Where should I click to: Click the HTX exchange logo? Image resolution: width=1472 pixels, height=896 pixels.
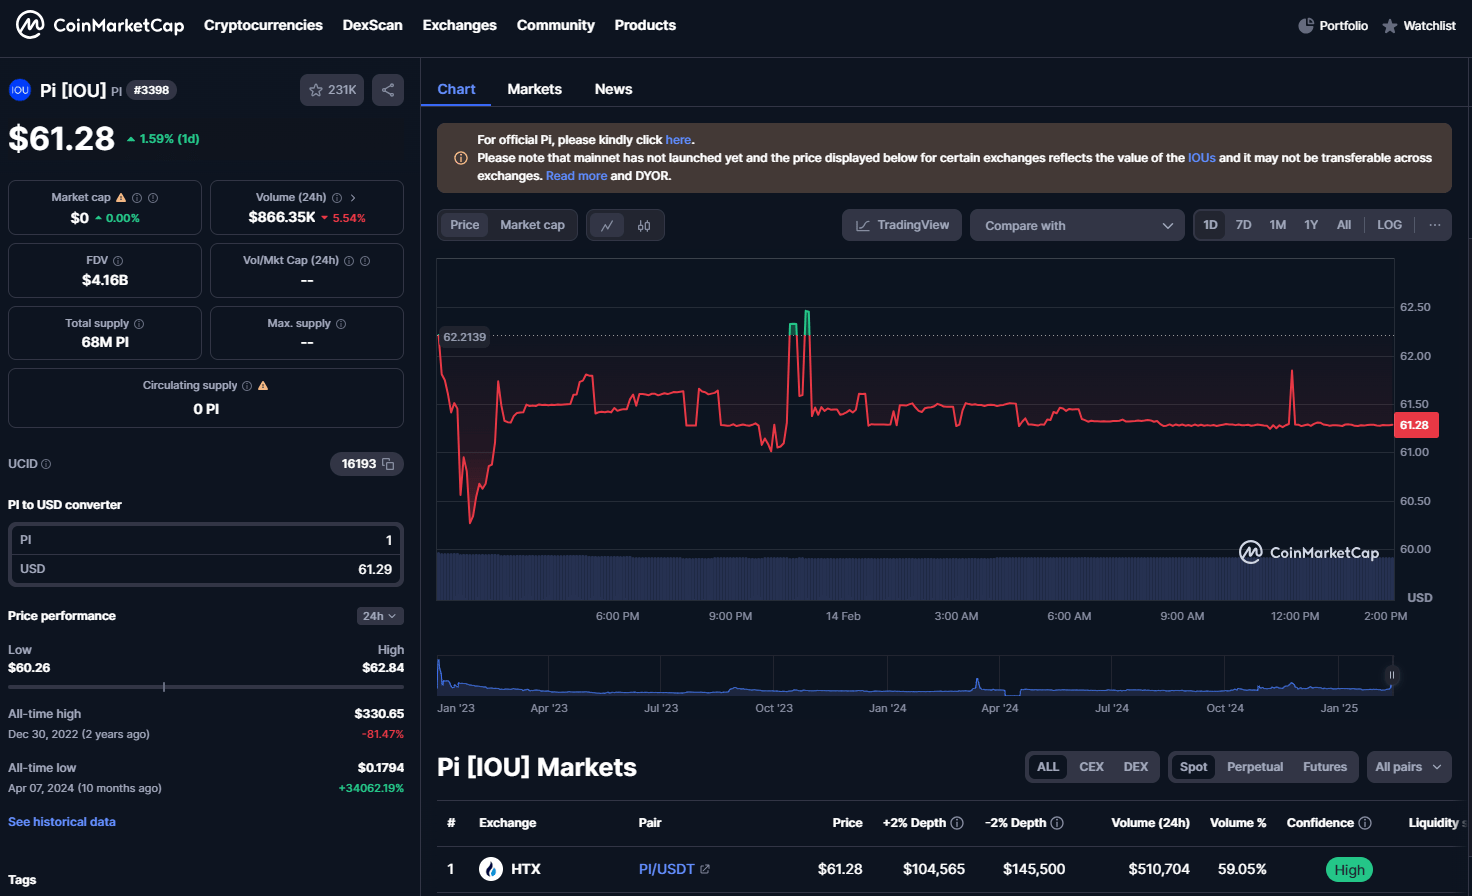[x=491, y=869]
